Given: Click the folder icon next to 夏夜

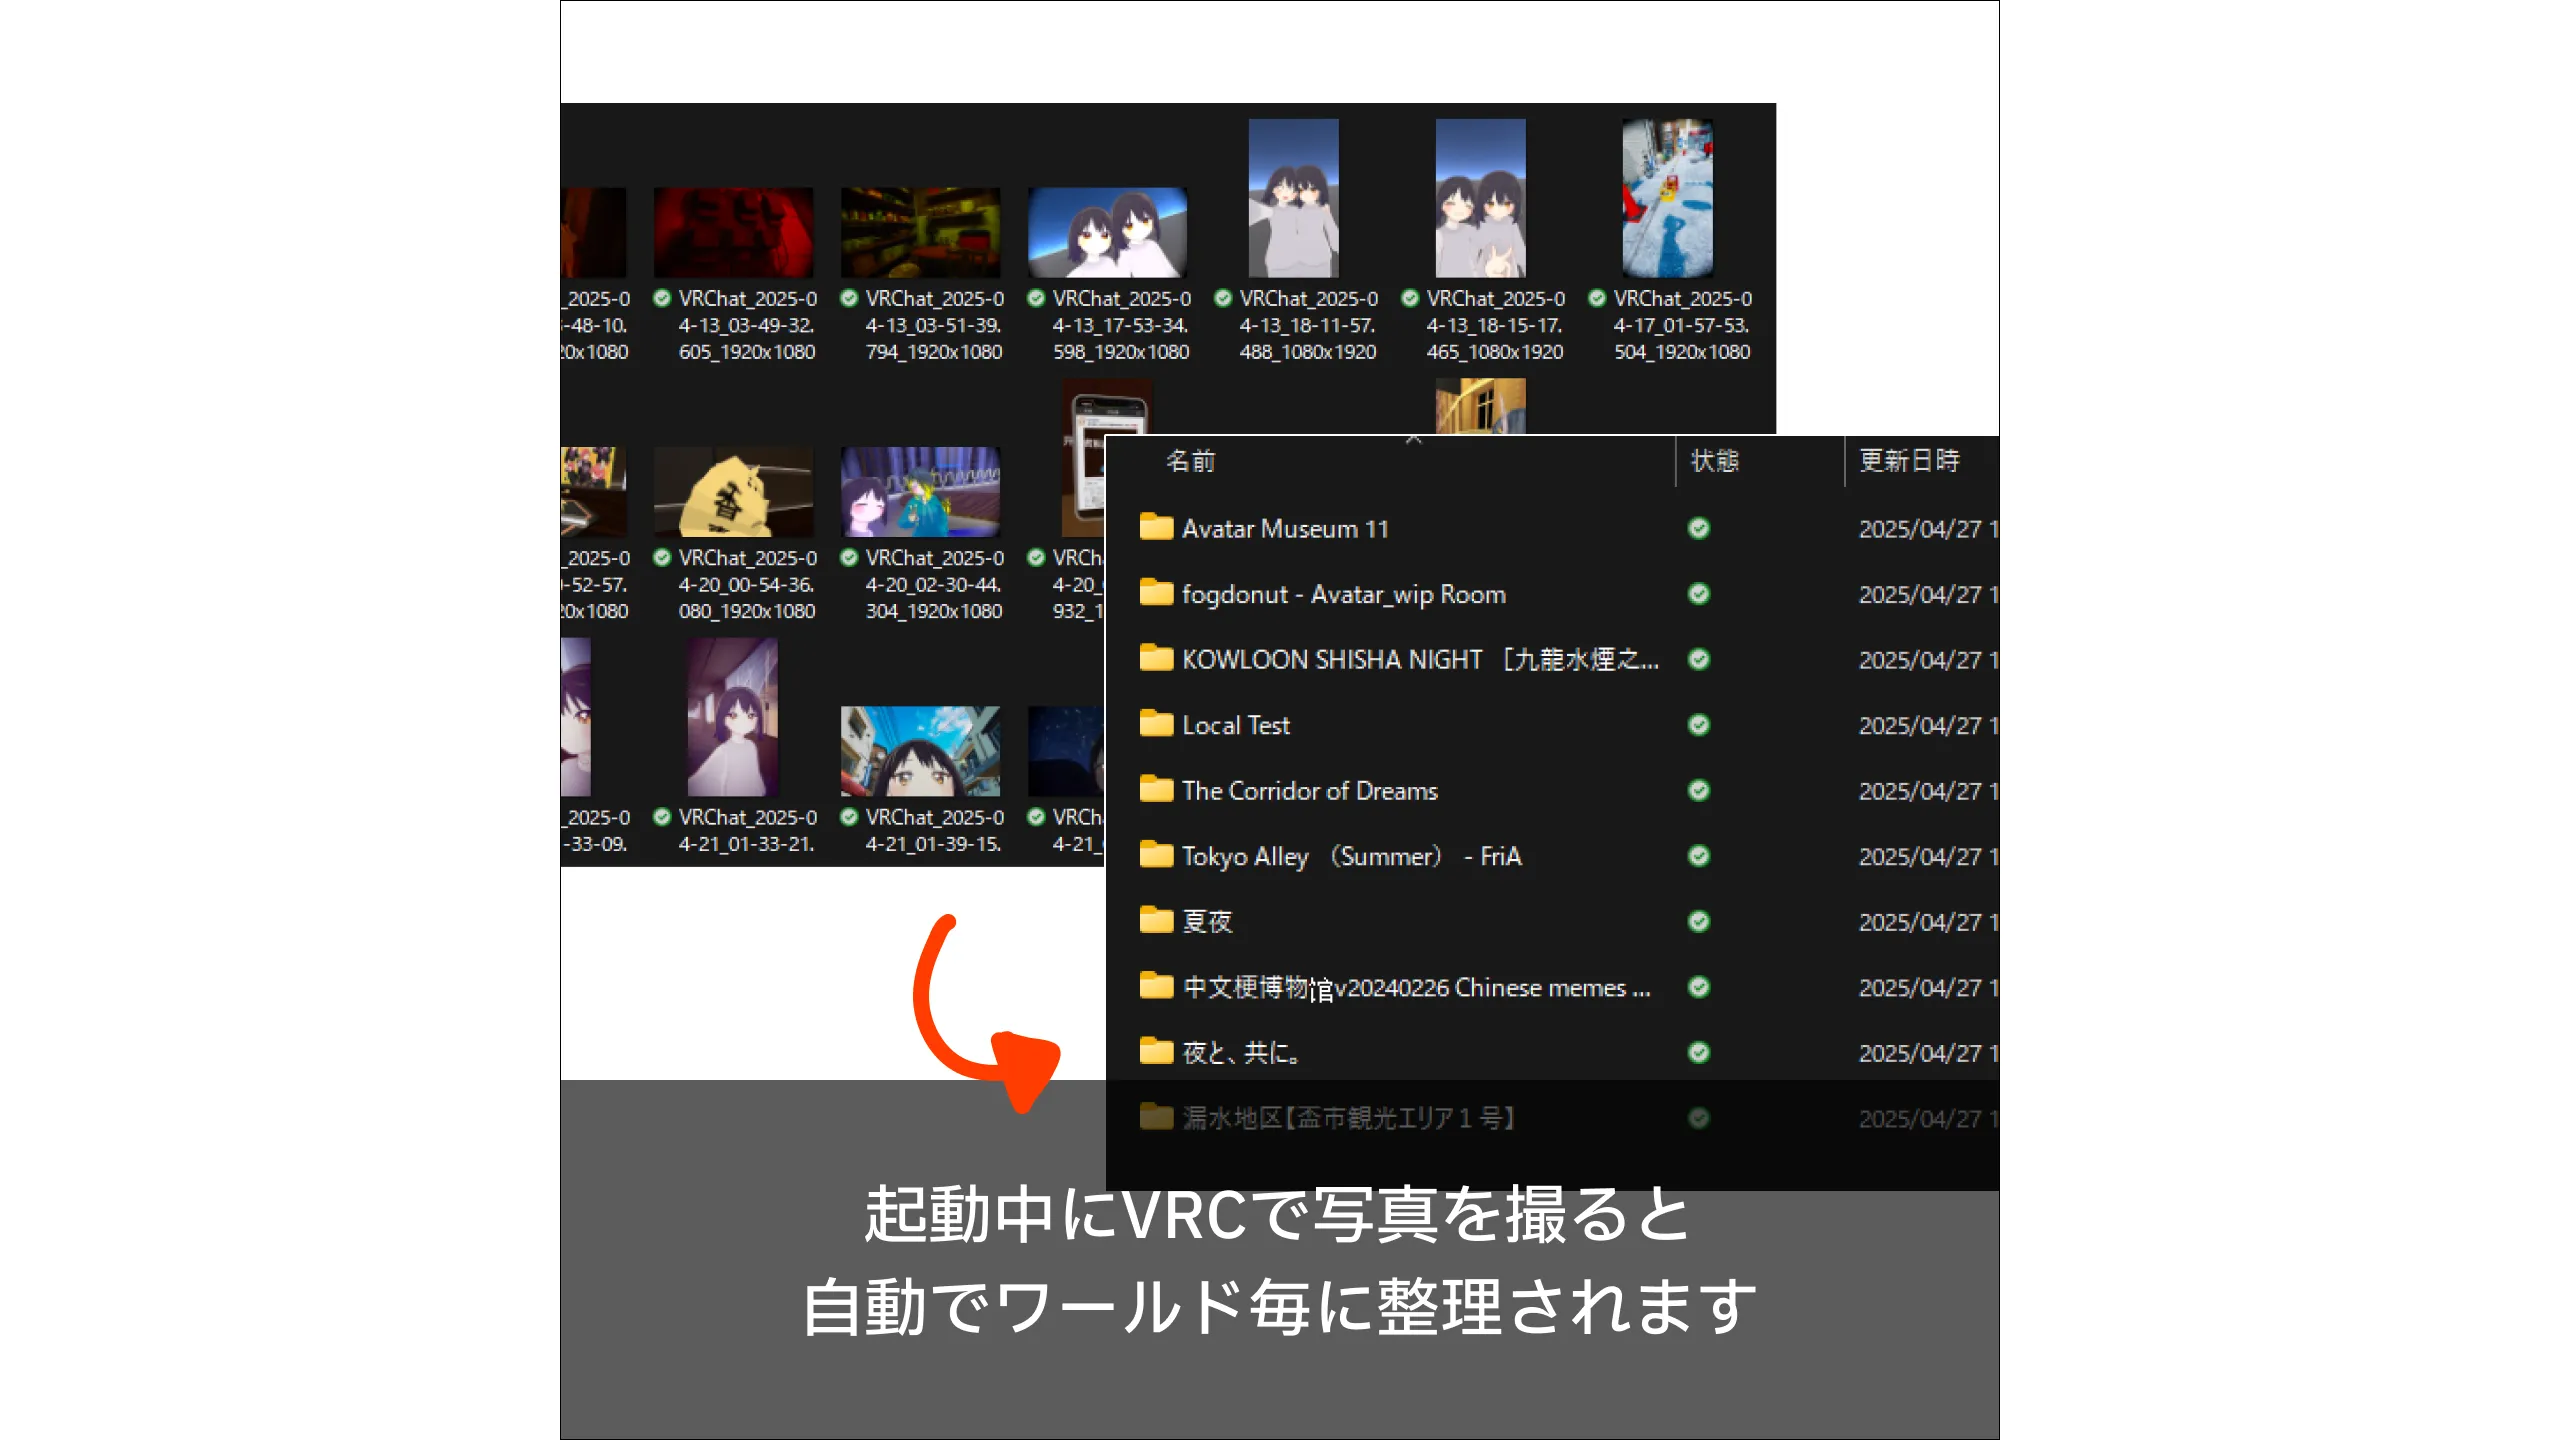Looking at the screenshot, I should pyautogui.click(x=1155, y=921).
